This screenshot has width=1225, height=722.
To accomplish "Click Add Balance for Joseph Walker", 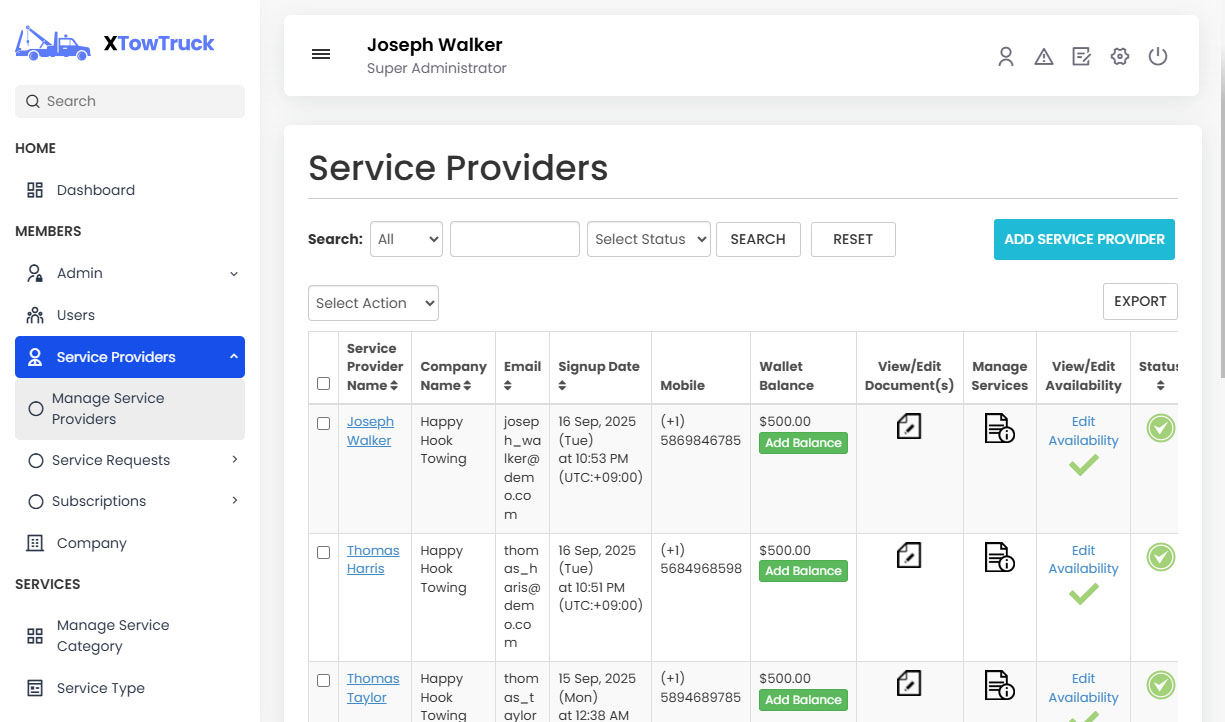I will pos(803,442).
